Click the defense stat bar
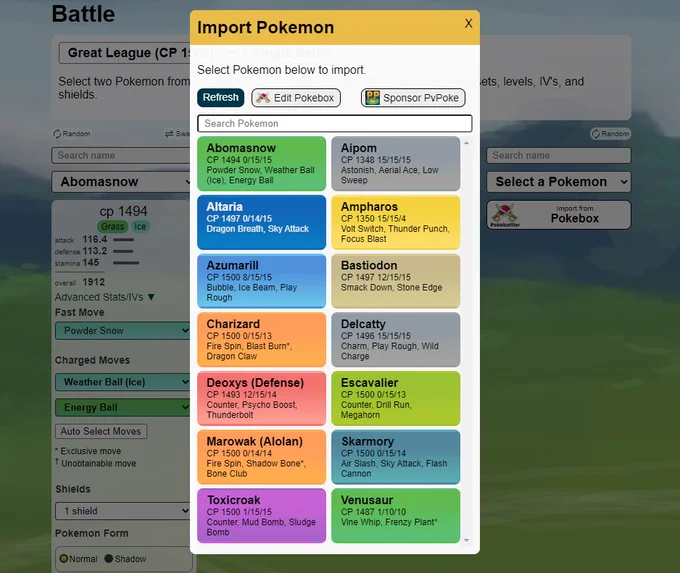680x573 pixels. [123, 251]
